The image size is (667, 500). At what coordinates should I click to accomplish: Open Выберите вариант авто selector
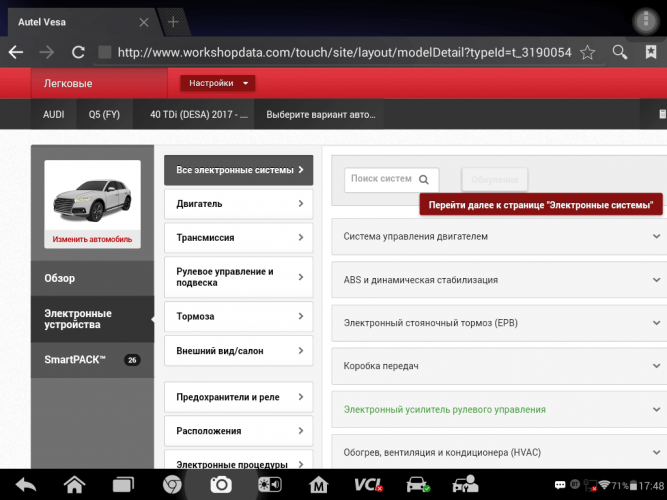click(319, 114)
